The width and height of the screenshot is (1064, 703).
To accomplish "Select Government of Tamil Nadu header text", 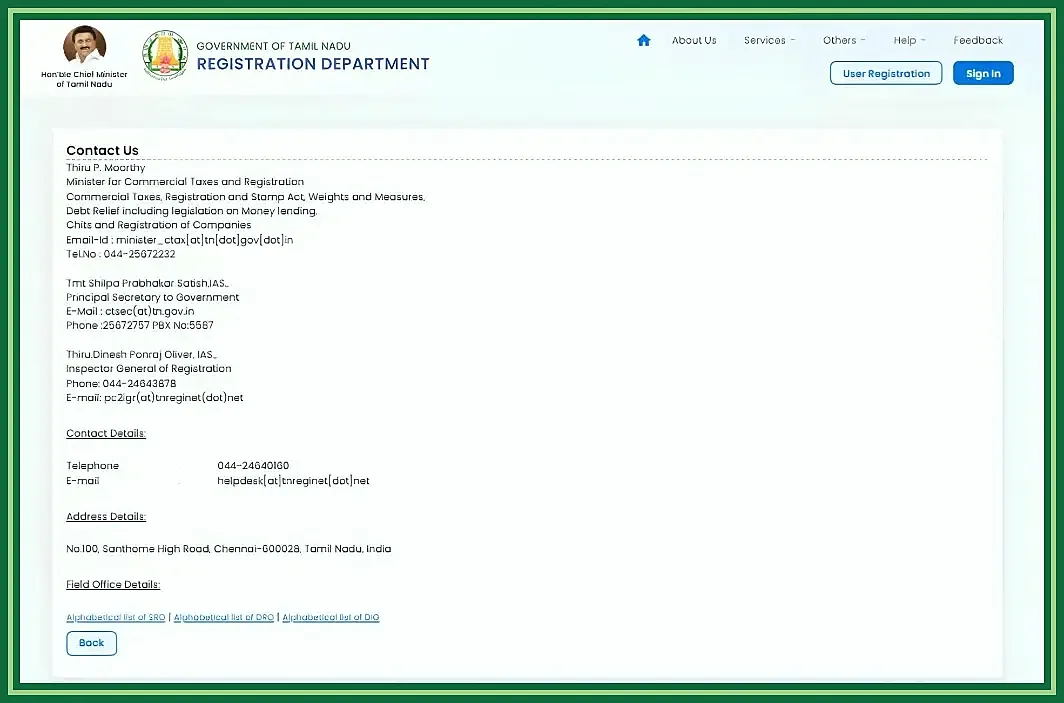I will click(x=273, y=46).
